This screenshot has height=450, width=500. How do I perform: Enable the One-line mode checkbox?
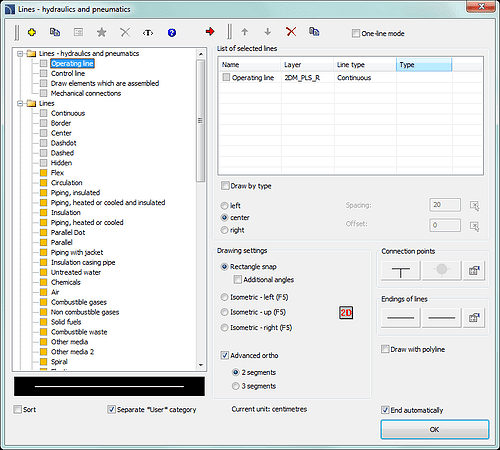pyautogui.click(x=356, y=33)
